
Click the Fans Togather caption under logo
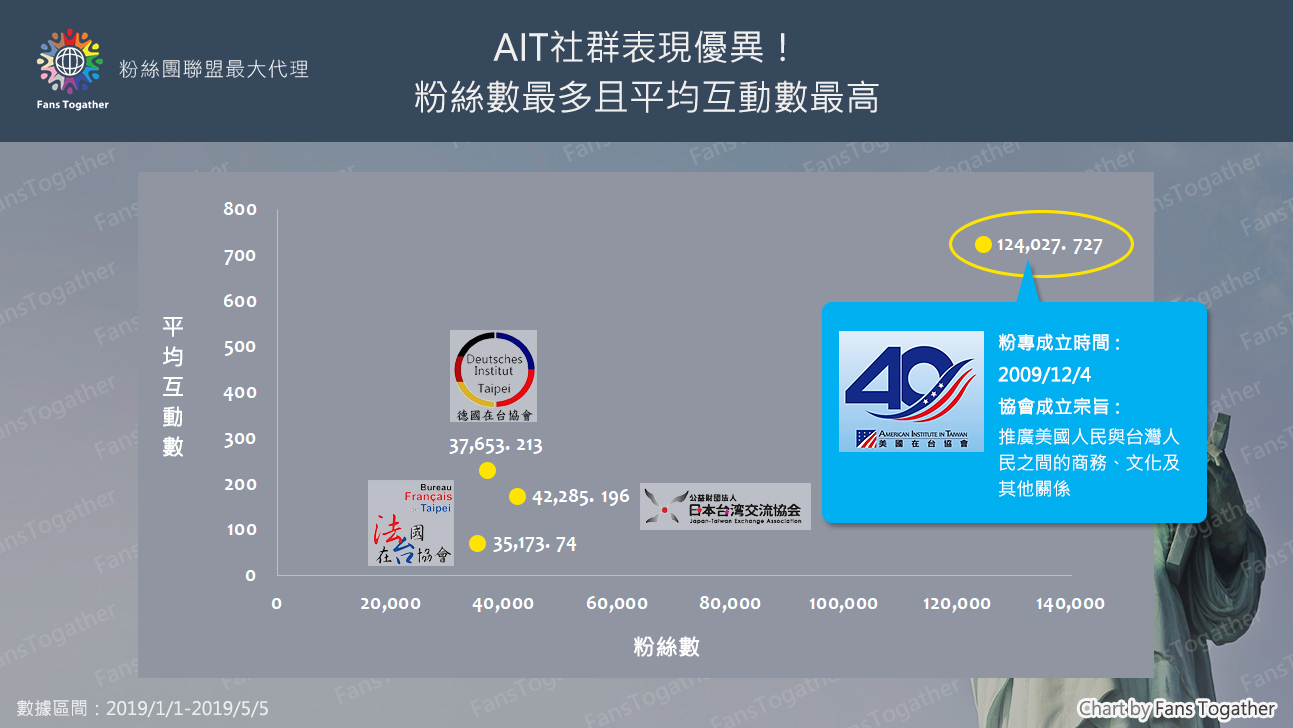[72, 104]
